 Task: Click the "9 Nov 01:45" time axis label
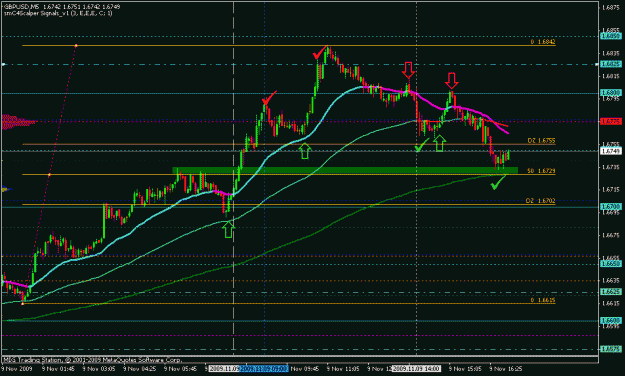coord(58,369)
